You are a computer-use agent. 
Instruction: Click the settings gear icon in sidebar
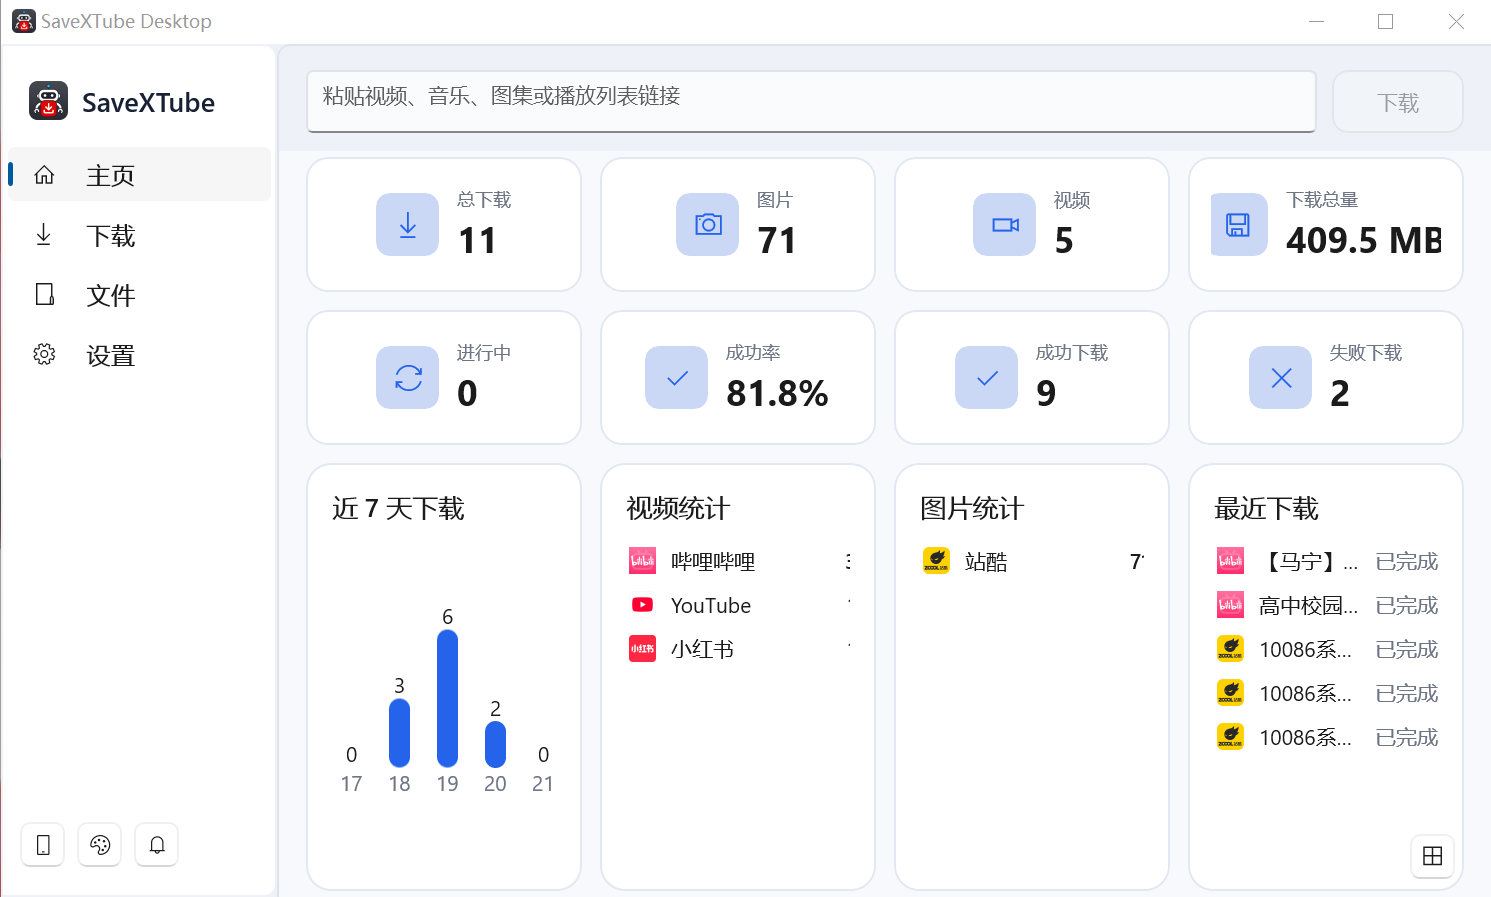44,354
